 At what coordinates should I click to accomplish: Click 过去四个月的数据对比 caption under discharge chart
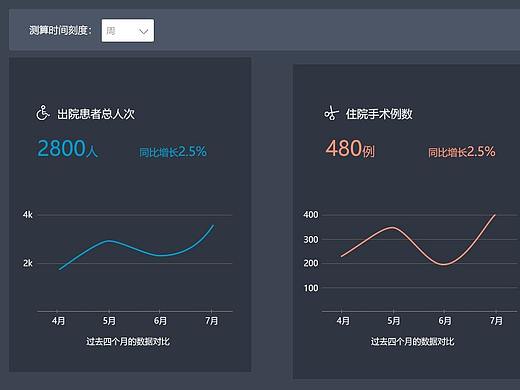[128, 341]
